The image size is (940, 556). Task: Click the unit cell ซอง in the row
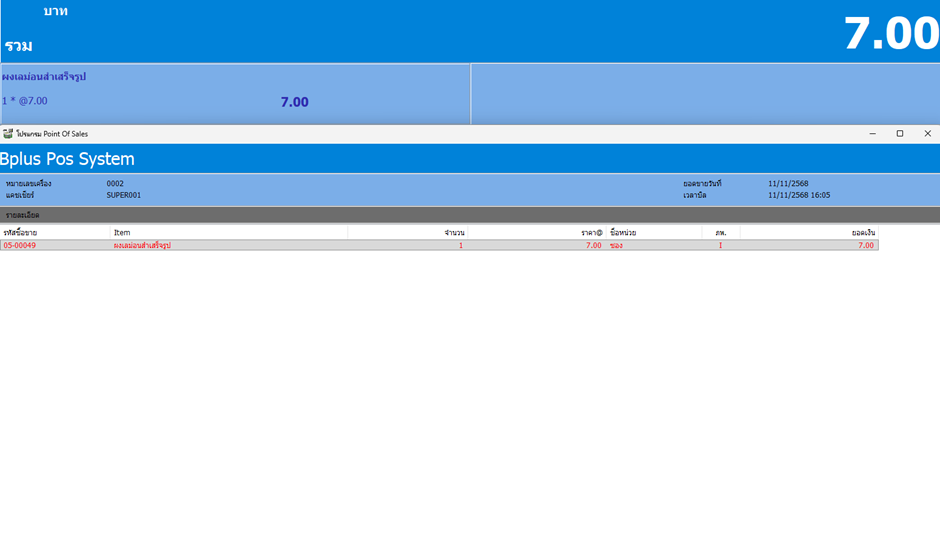617,245
